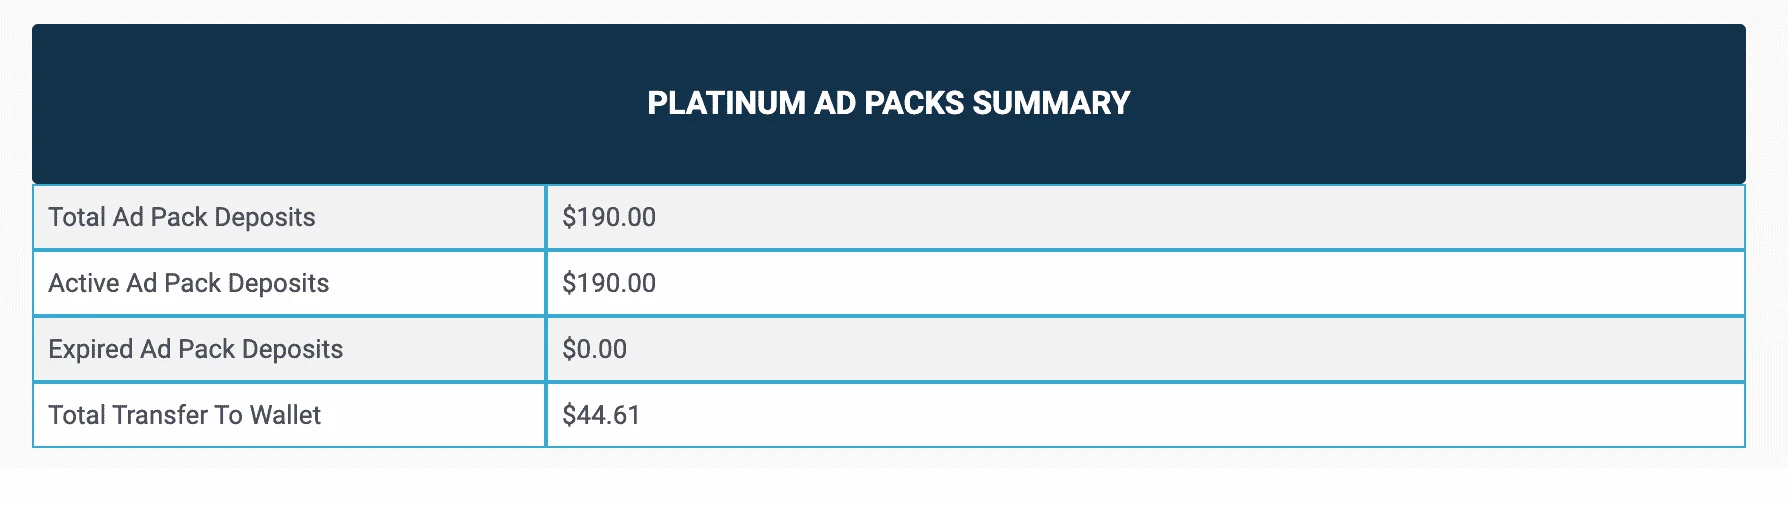Click the Platinum Ad Packs Summary heading
This screenshot has width=1788, height=506.
888,103
